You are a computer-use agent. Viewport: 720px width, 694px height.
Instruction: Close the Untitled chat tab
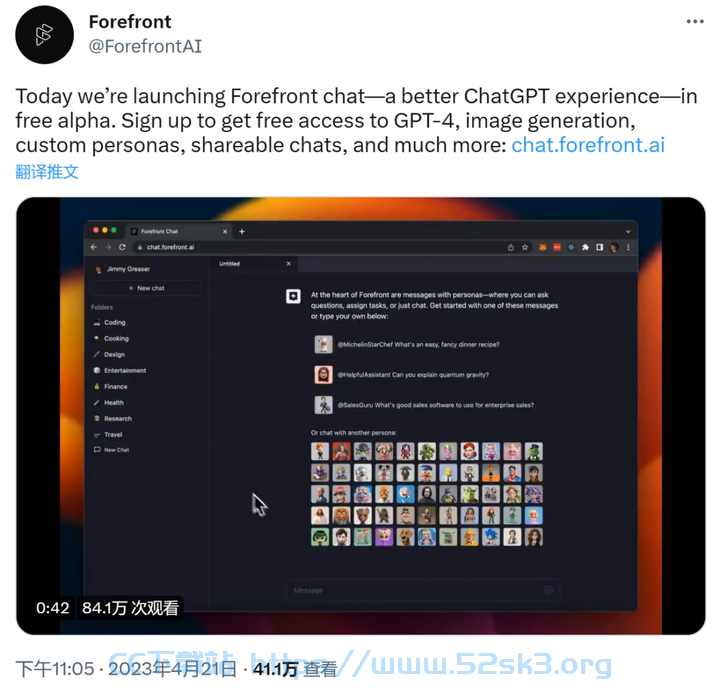(x=288, y=264)
